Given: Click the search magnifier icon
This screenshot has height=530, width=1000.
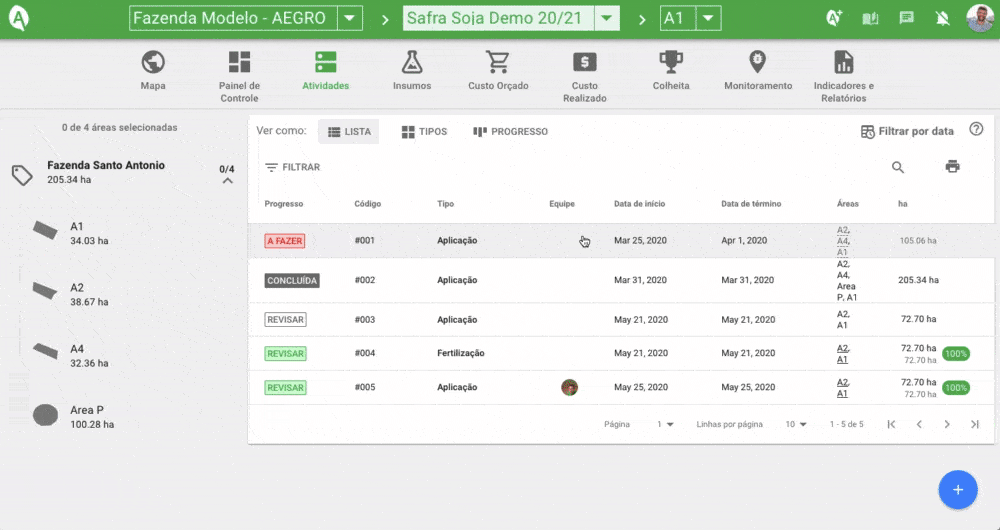Looking at the screenshot, I should pos(898,167).
